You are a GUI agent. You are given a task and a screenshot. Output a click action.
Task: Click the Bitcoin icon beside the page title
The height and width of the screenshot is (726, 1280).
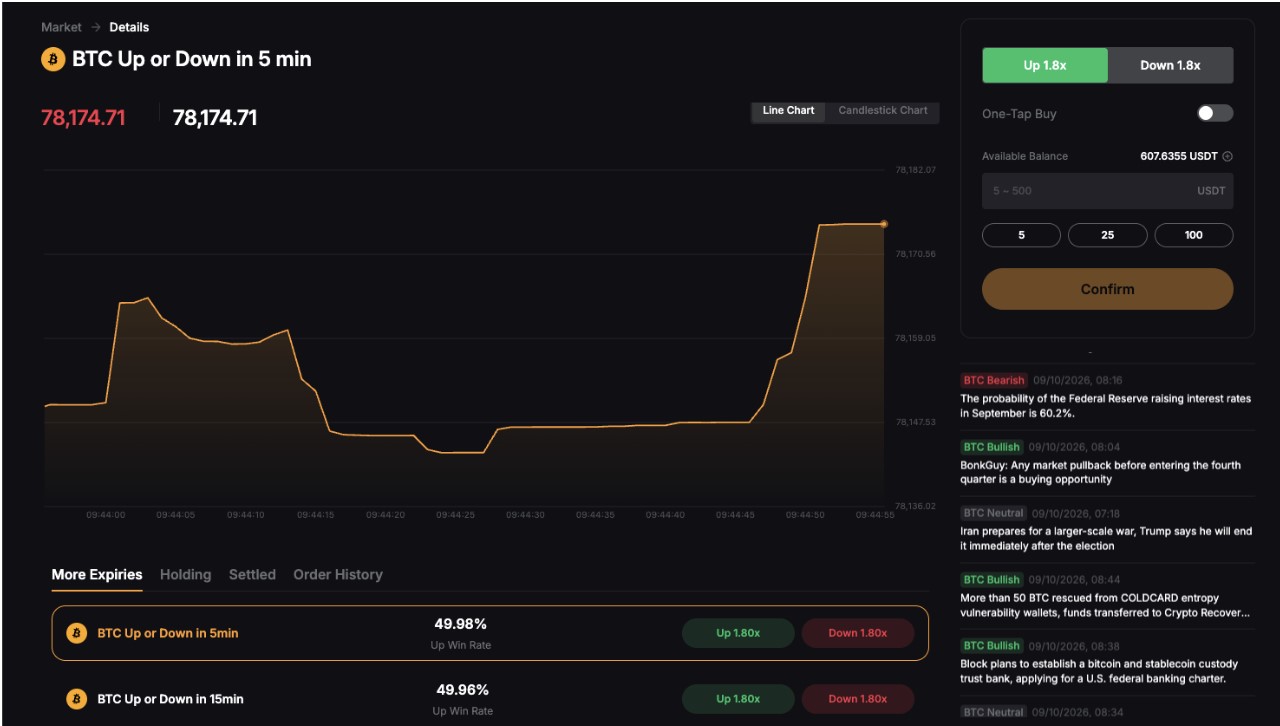pyautogui.click(x=53, y=59)
